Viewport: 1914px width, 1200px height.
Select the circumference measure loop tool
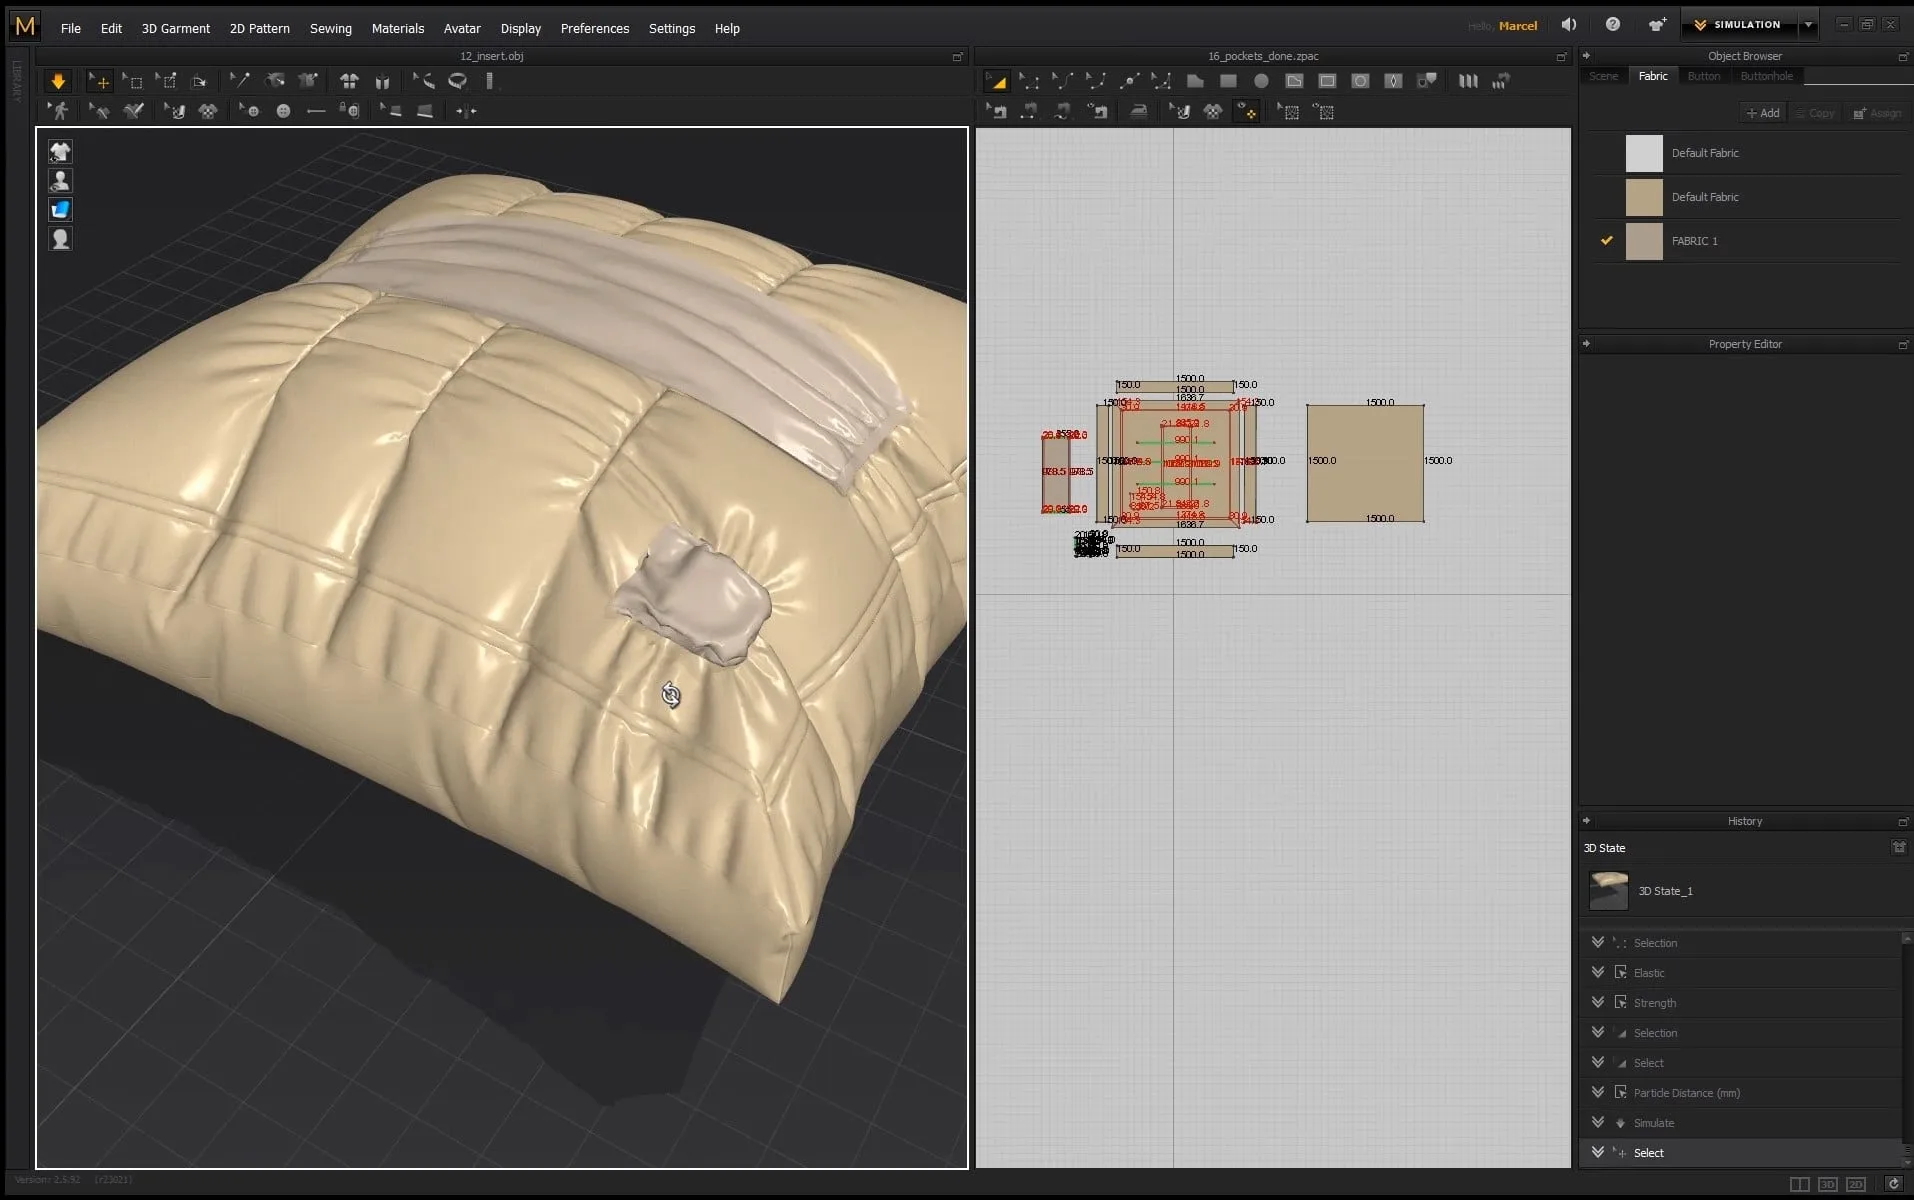[457, 81]
